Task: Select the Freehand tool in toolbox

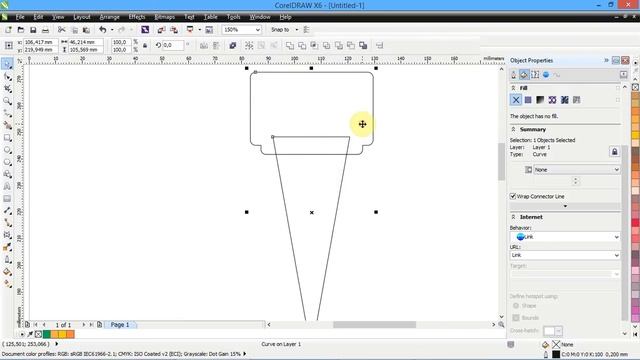Action: (7, 113)
